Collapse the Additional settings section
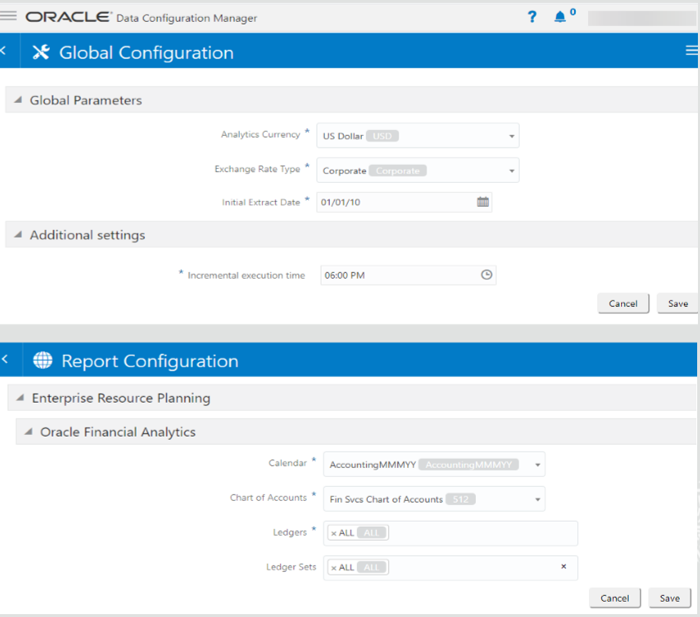This screenshot has width=700, height=617. (x=18, y=234)
